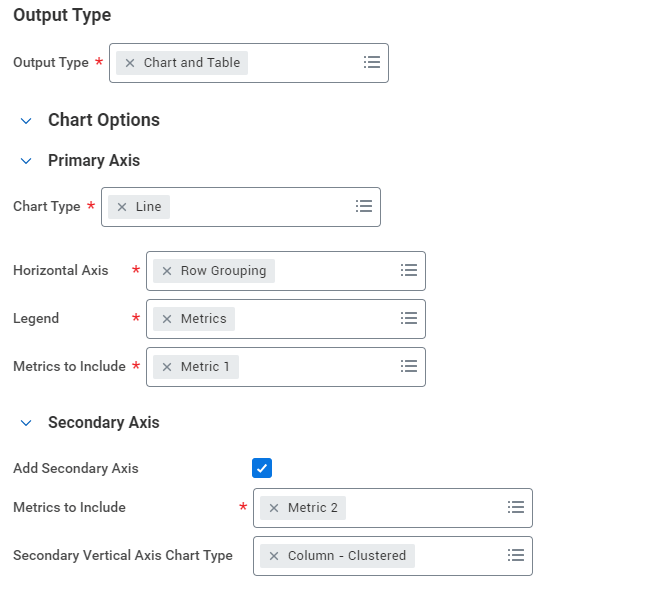
Task: Remove the Metric 2 chip
Action: [274, 508]
